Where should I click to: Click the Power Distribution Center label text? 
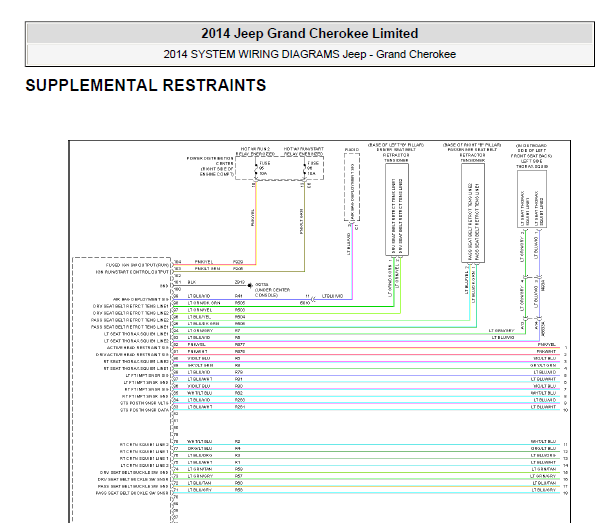tap(211, 166)
